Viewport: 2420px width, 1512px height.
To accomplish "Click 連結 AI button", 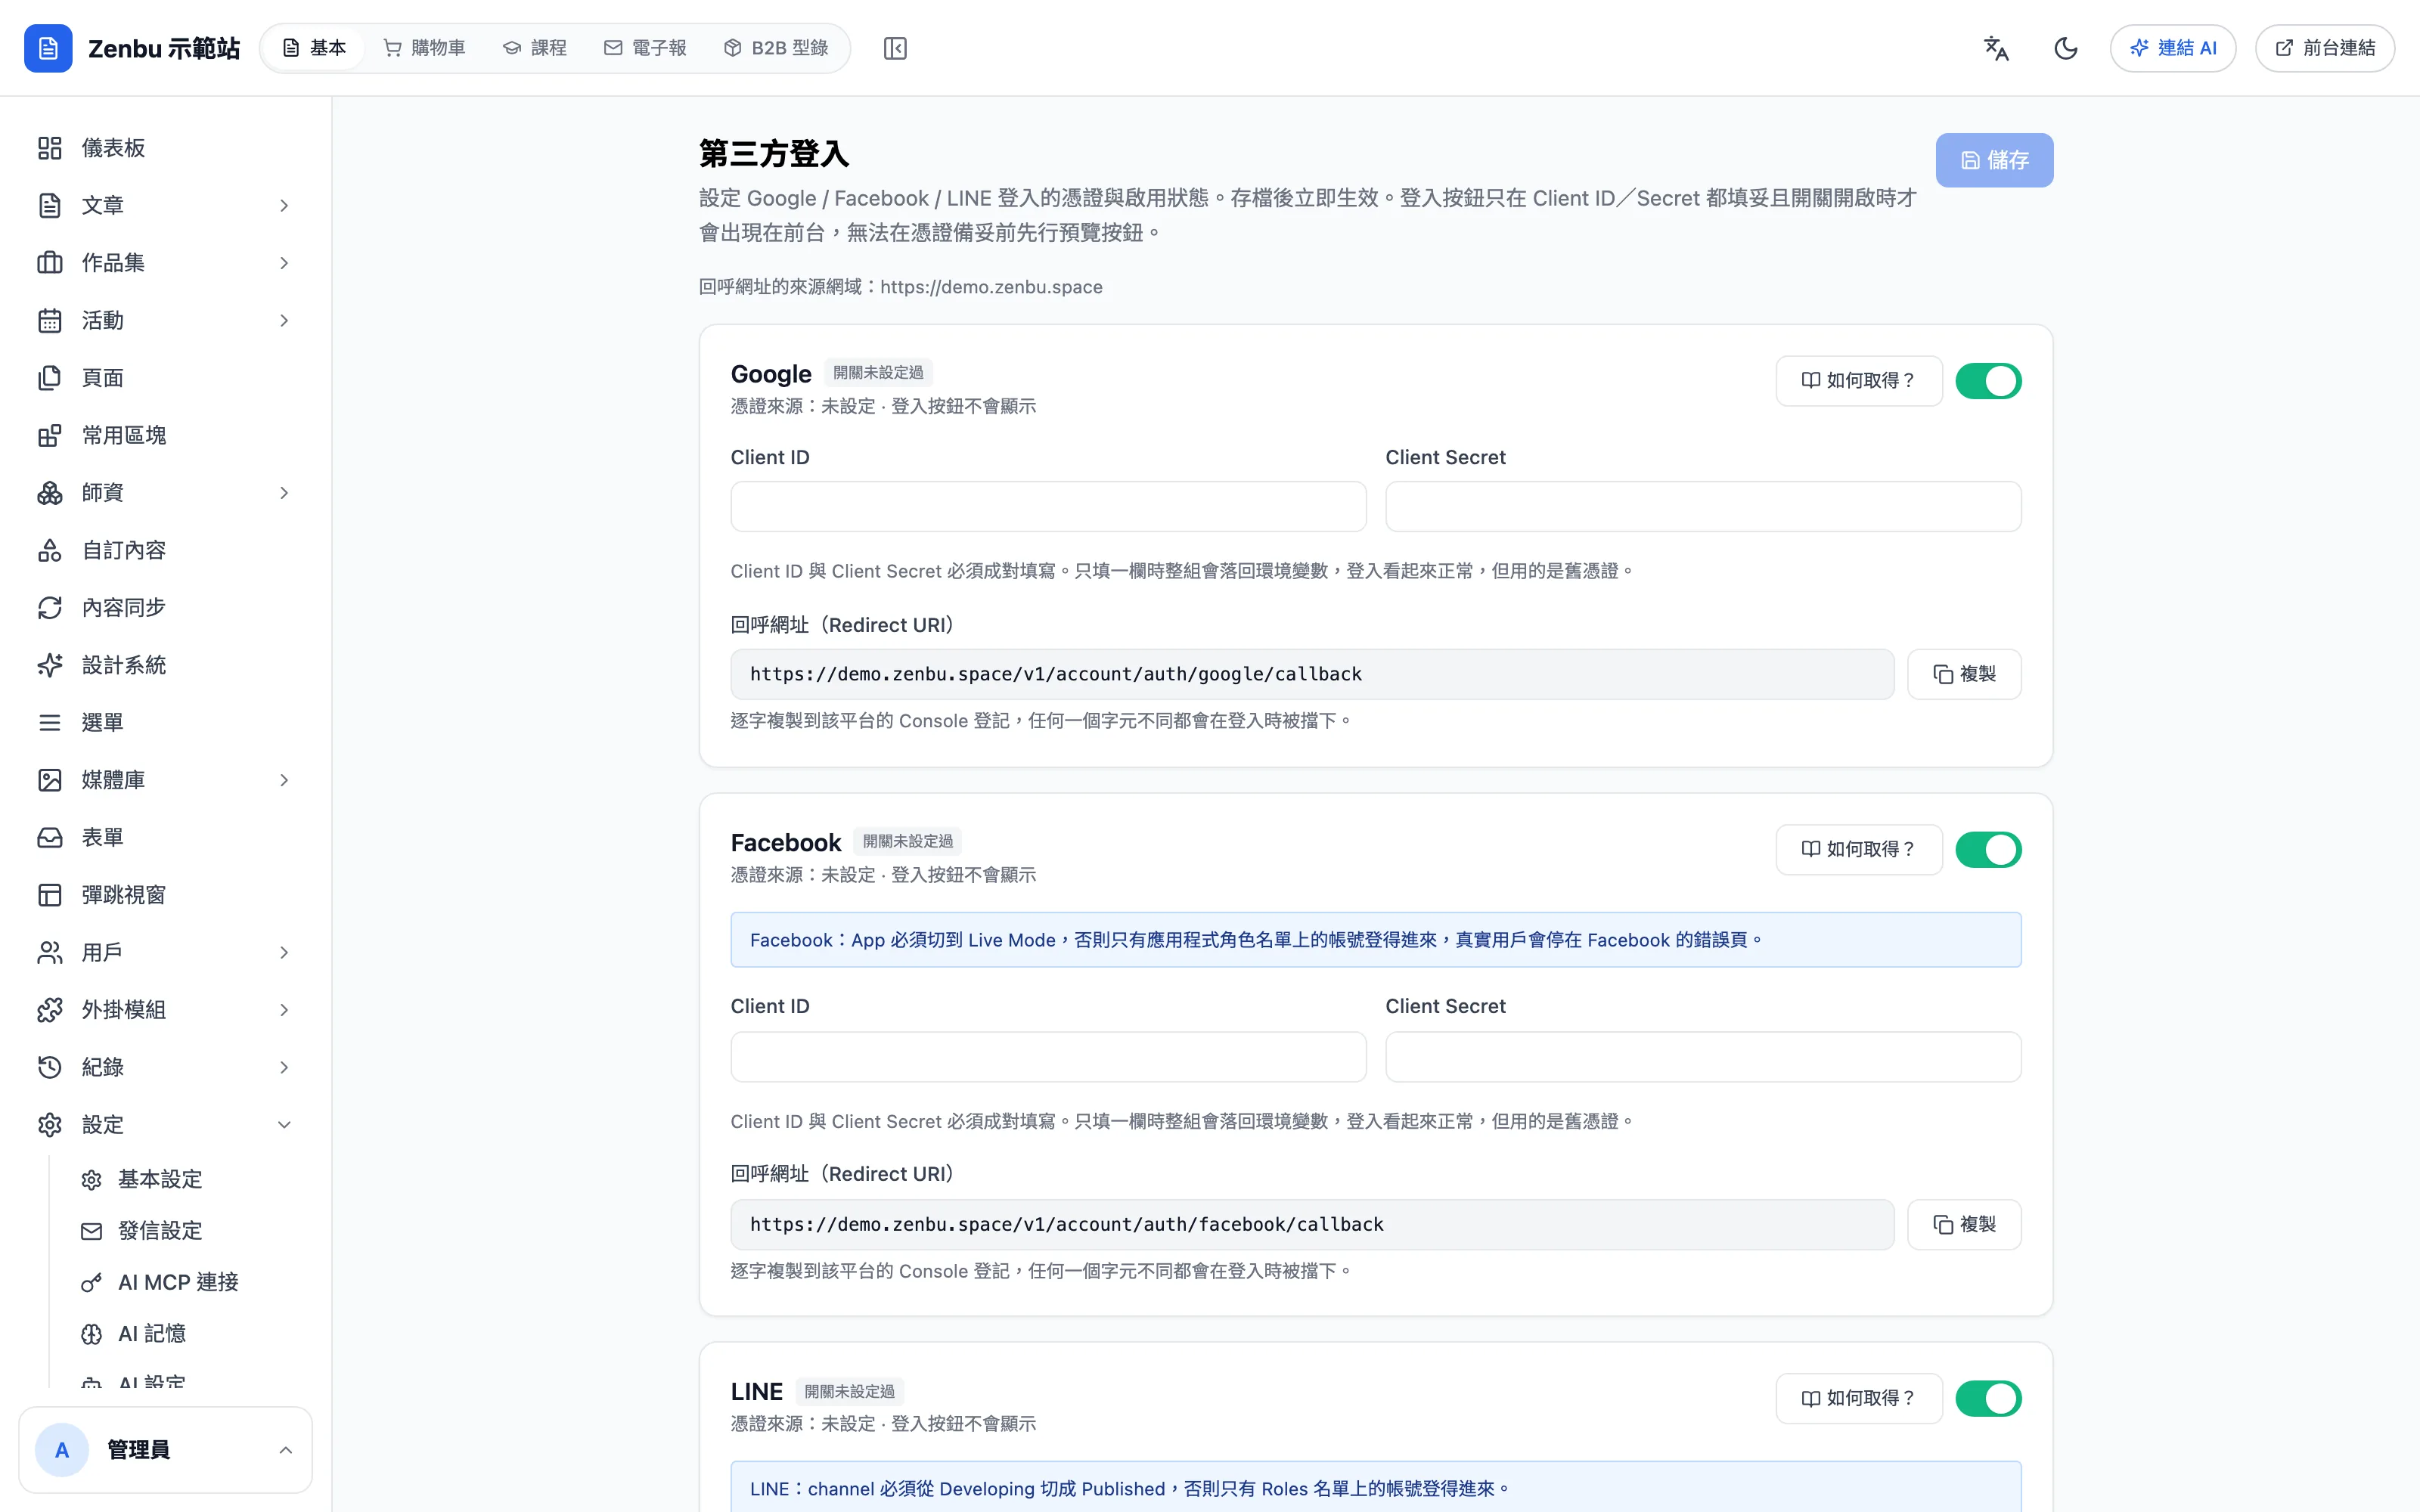I will tap(2173, 48).
